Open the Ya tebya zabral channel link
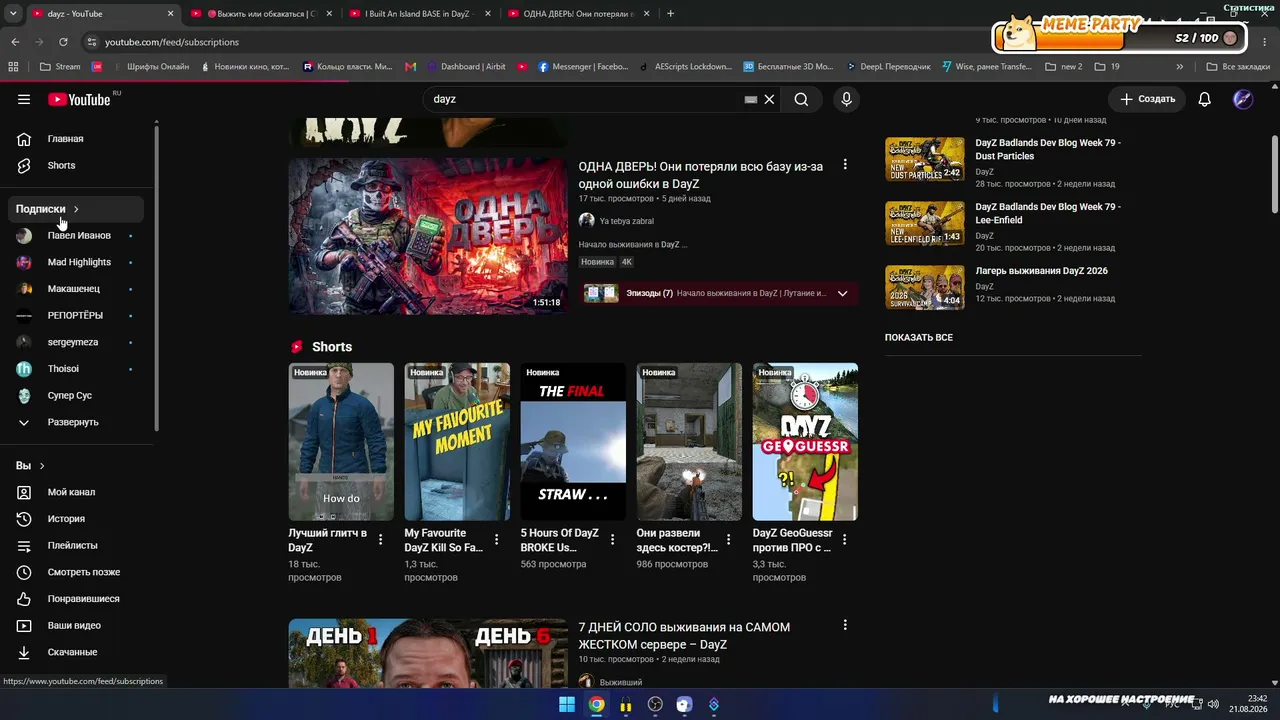 pyautogui.click(x=626, y=221)
